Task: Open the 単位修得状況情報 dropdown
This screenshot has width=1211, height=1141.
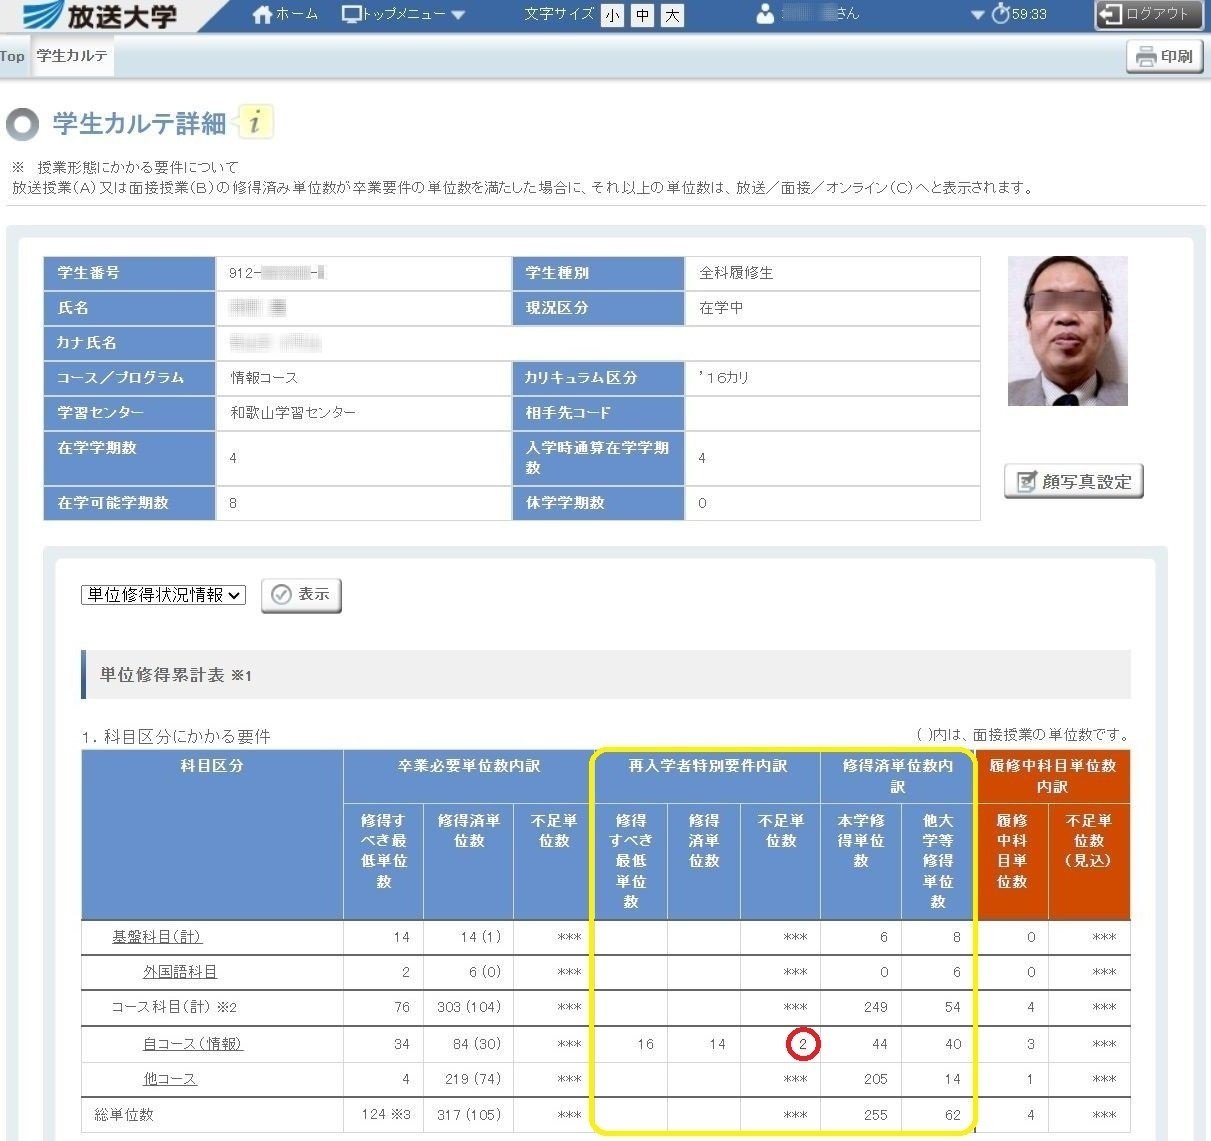Action: point(163,595)
